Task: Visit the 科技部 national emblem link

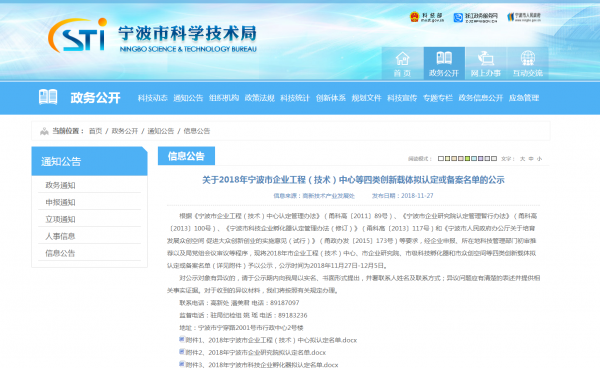Action: click(427, 17)
